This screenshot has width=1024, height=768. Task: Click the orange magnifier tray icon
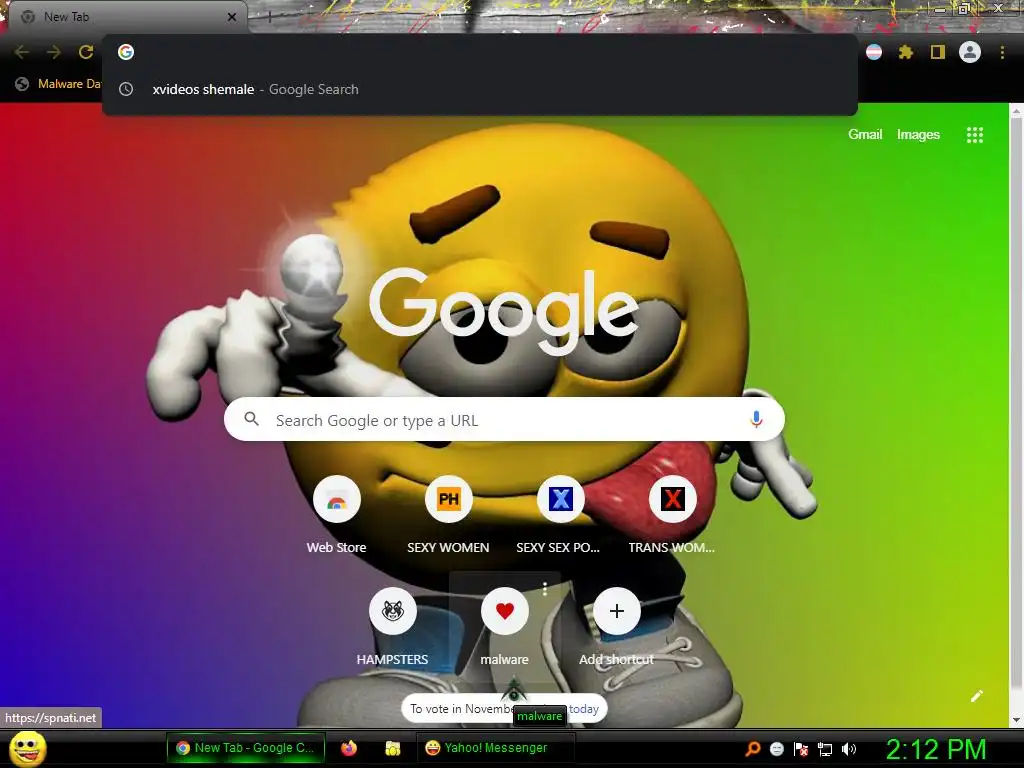[x=753, y=749]
